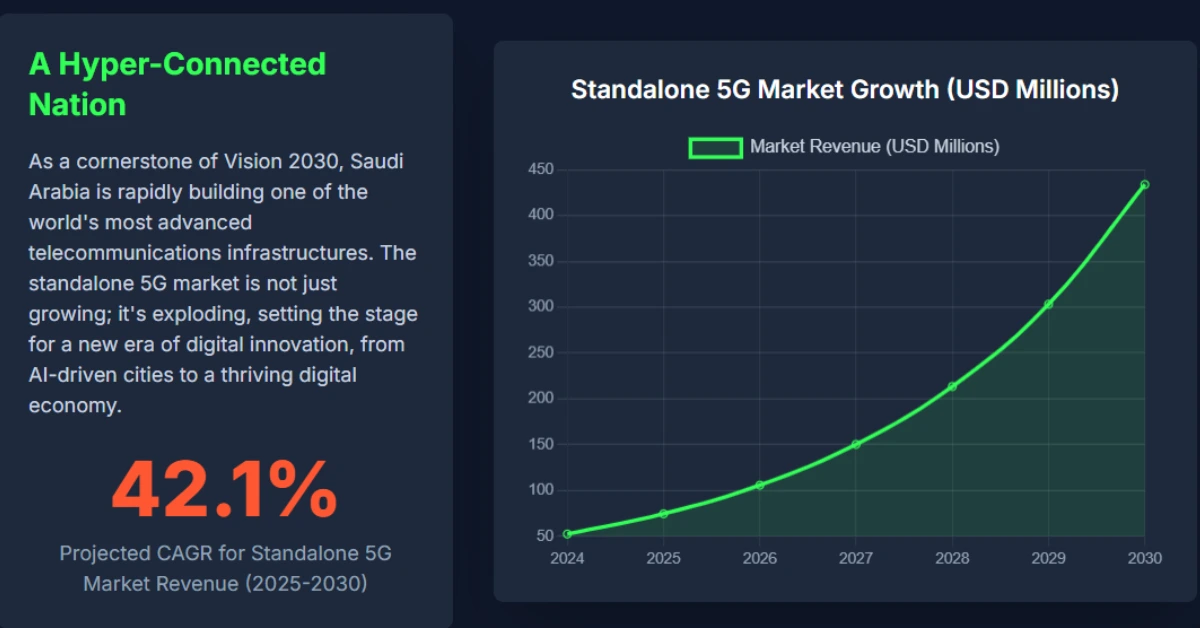Click the 50 y-axis label
Viewport: 1200px width, 628px height.
544,536
